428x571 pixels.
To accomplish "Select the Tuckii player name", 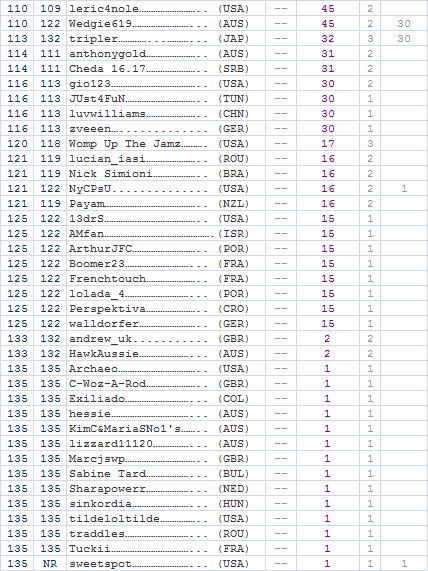I will tap(90, 548).
